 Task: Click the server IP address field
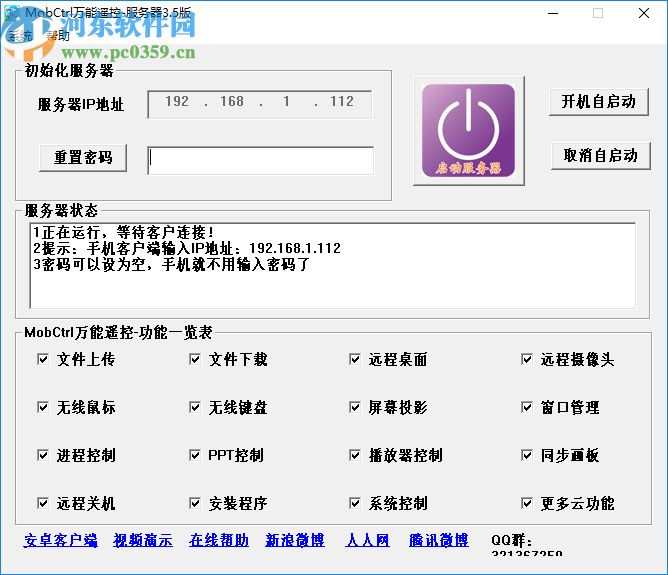pyautogui.click(x=260, y=104)
